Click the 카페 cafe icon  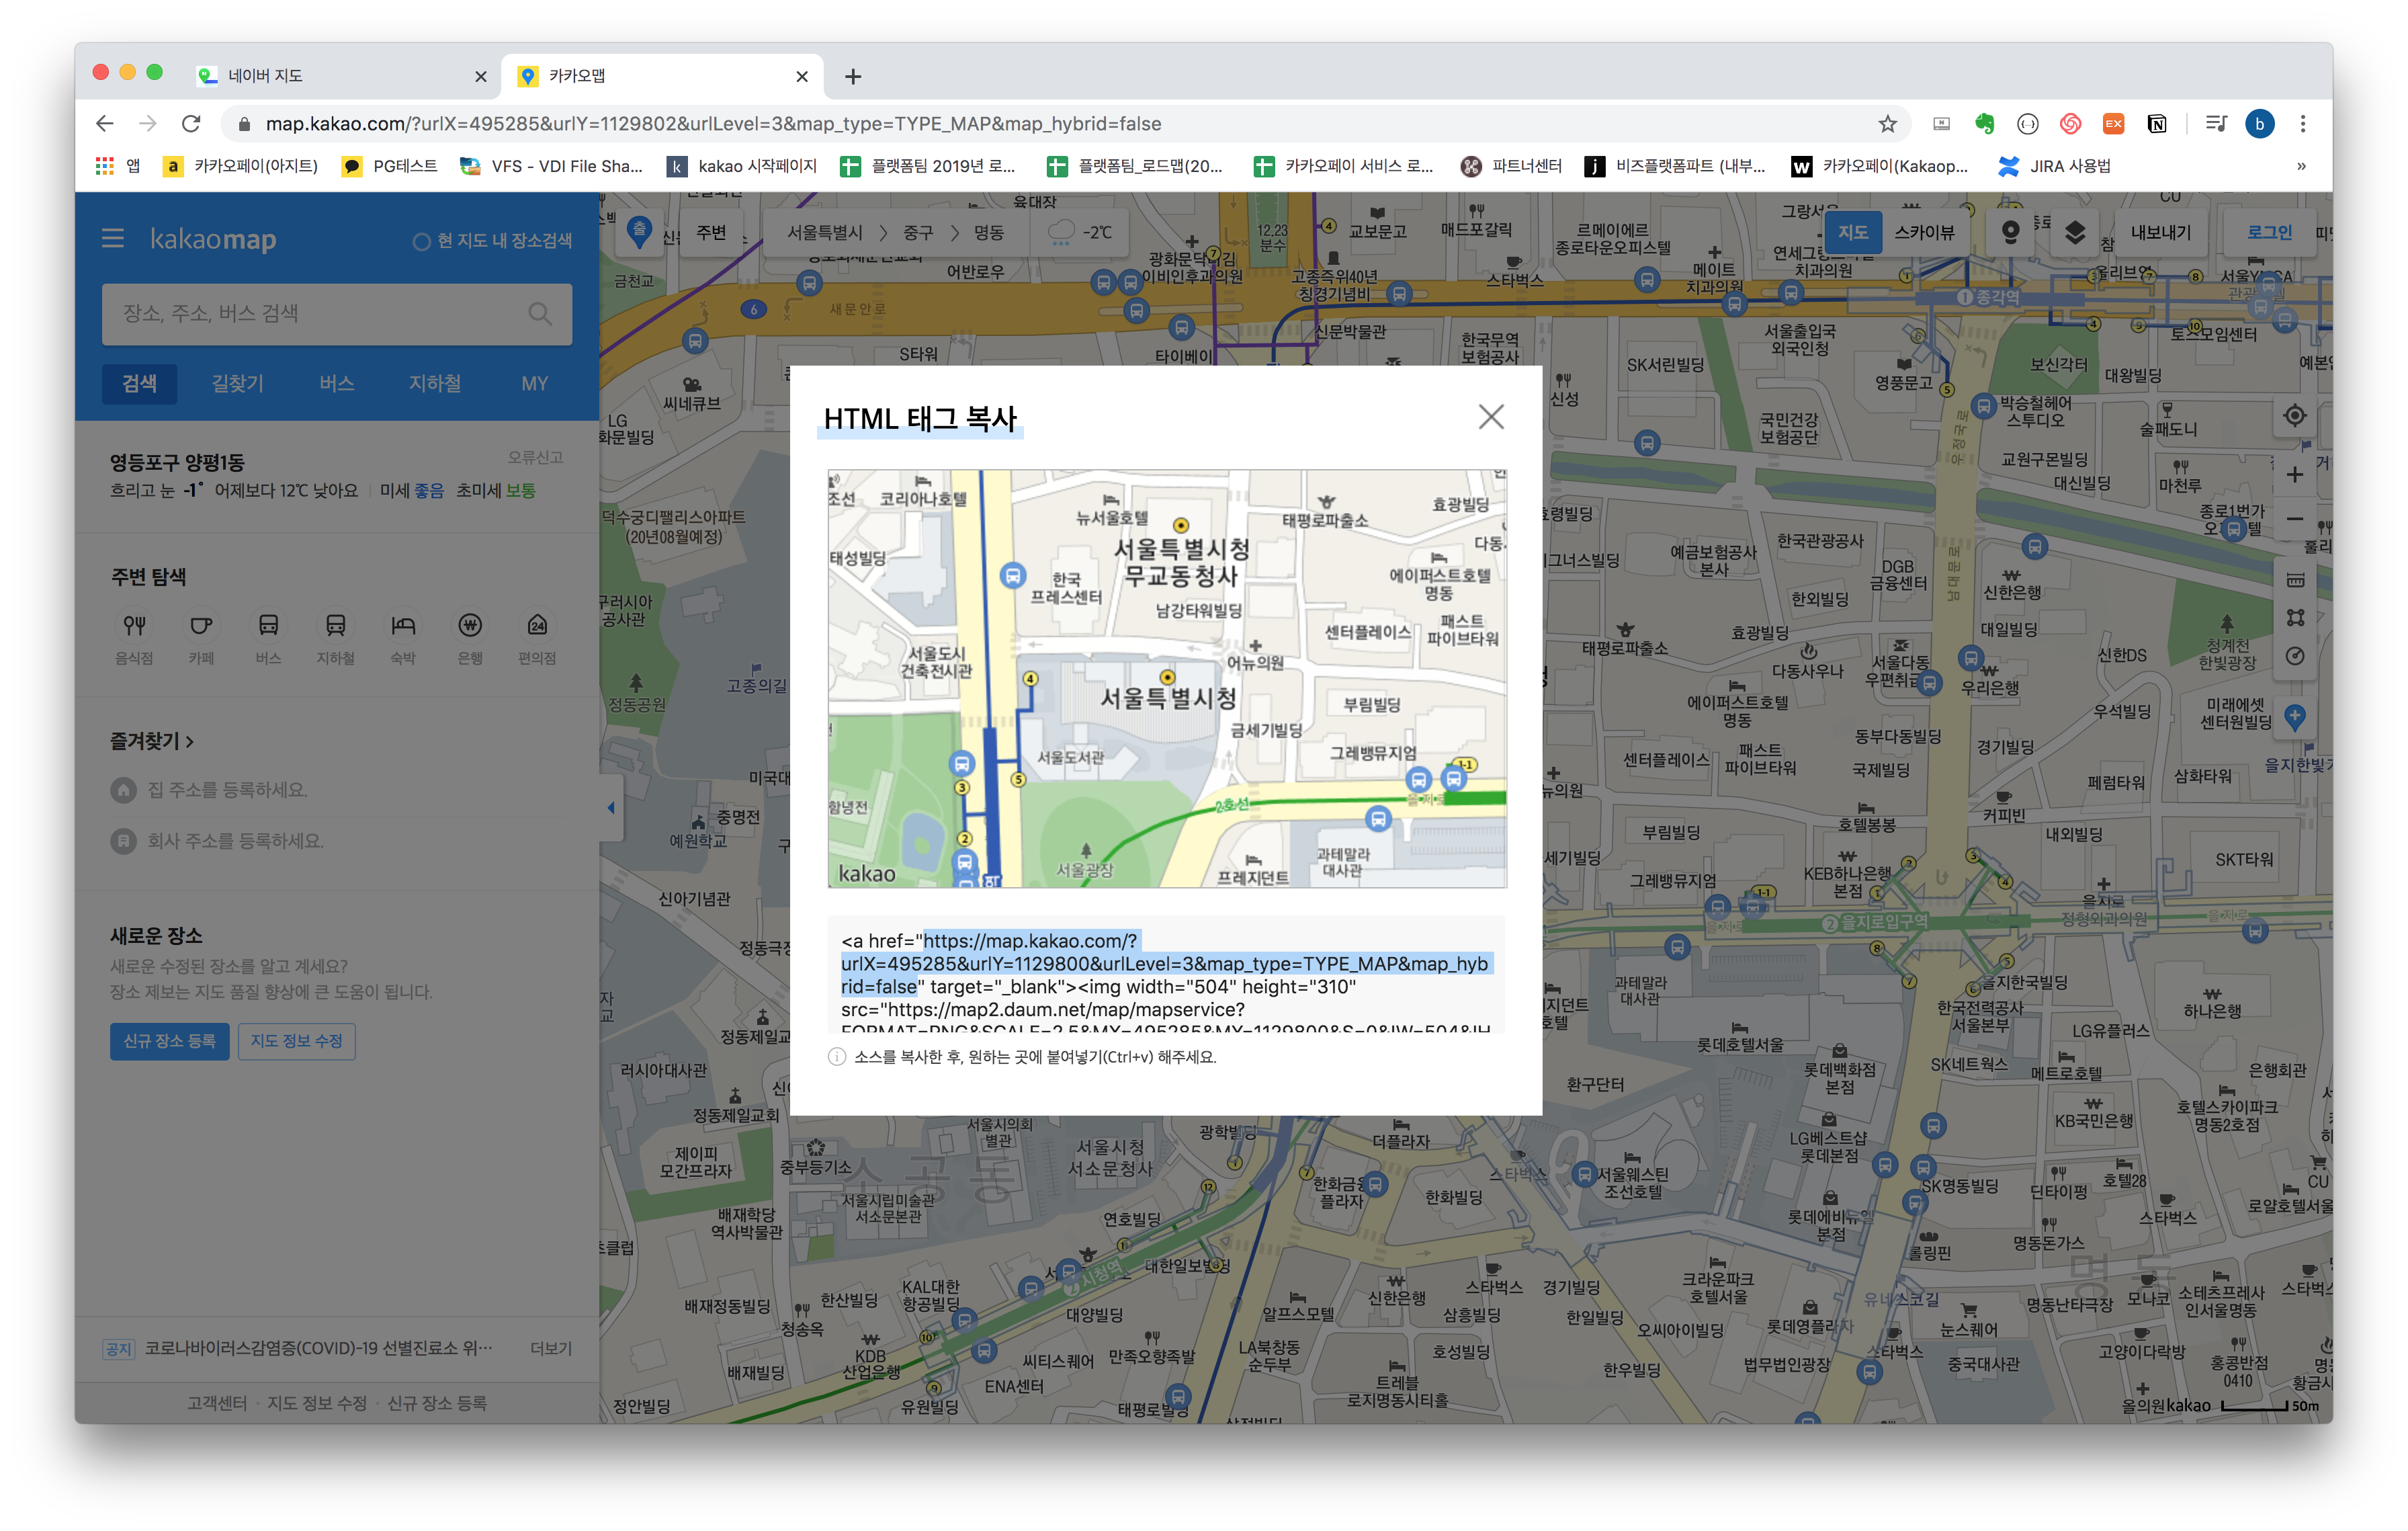201,626
